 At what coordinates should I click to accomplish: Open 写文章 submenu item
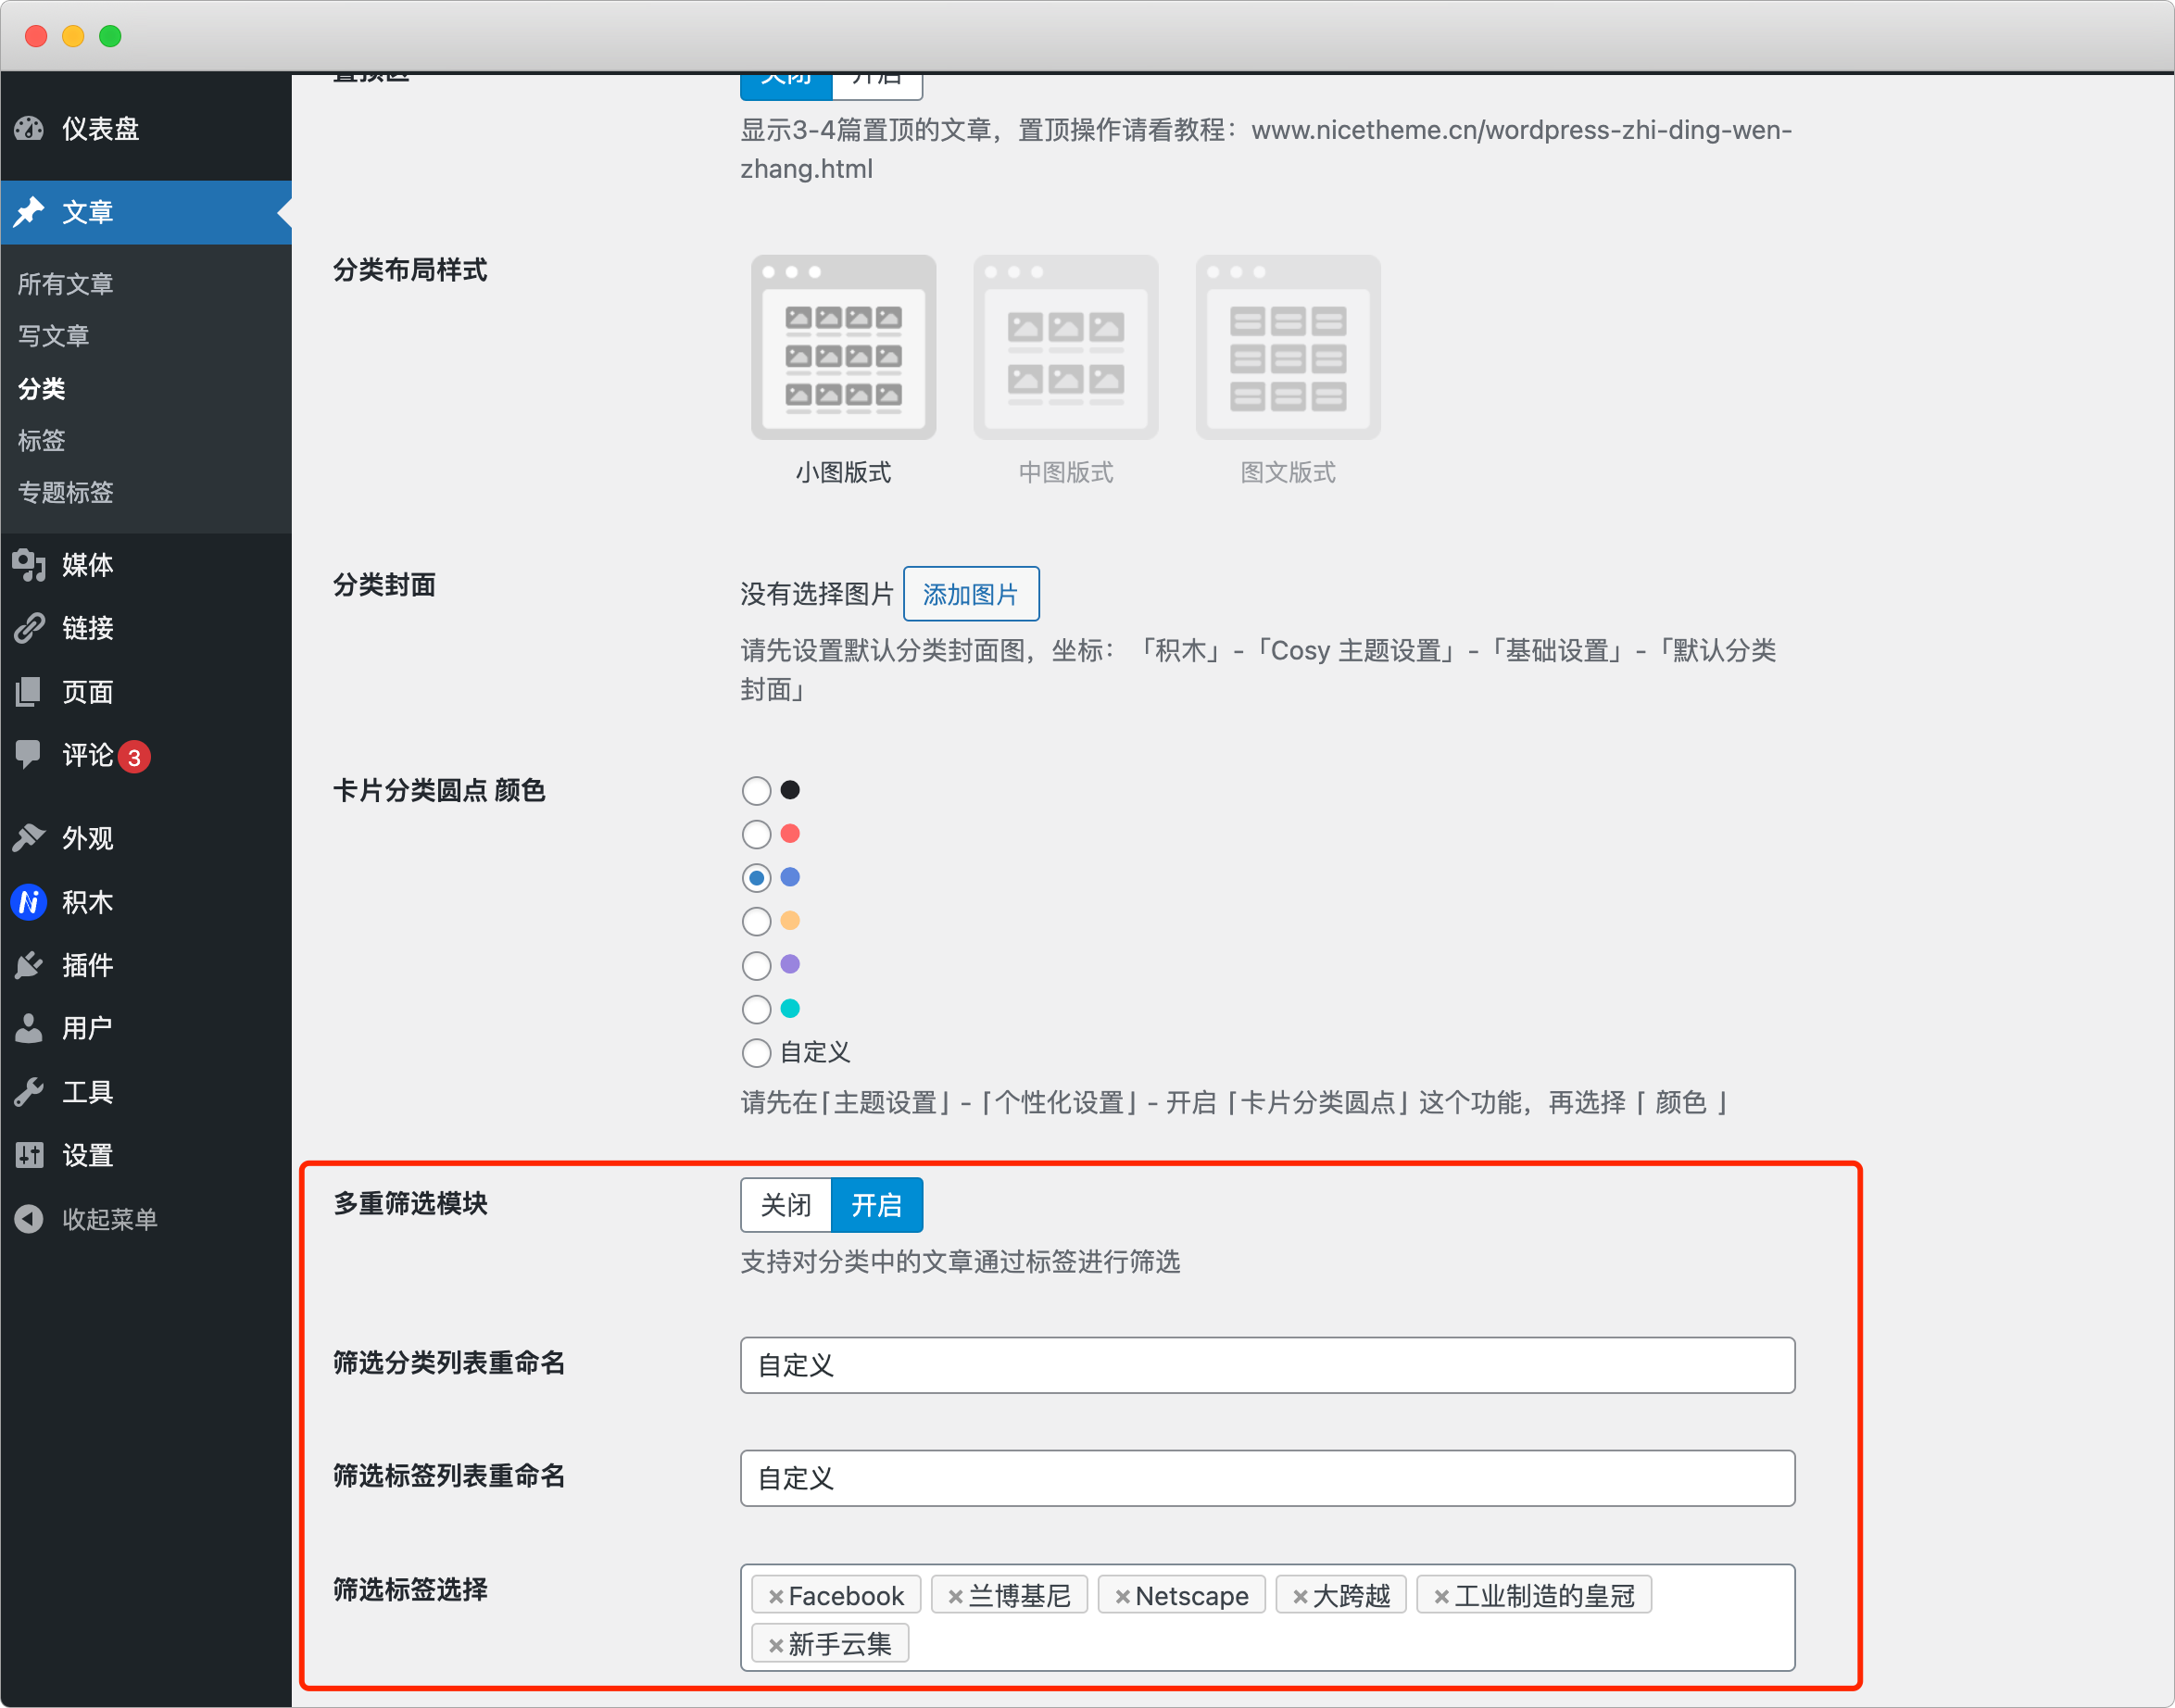pyautogui.click(x=54, y=336)
